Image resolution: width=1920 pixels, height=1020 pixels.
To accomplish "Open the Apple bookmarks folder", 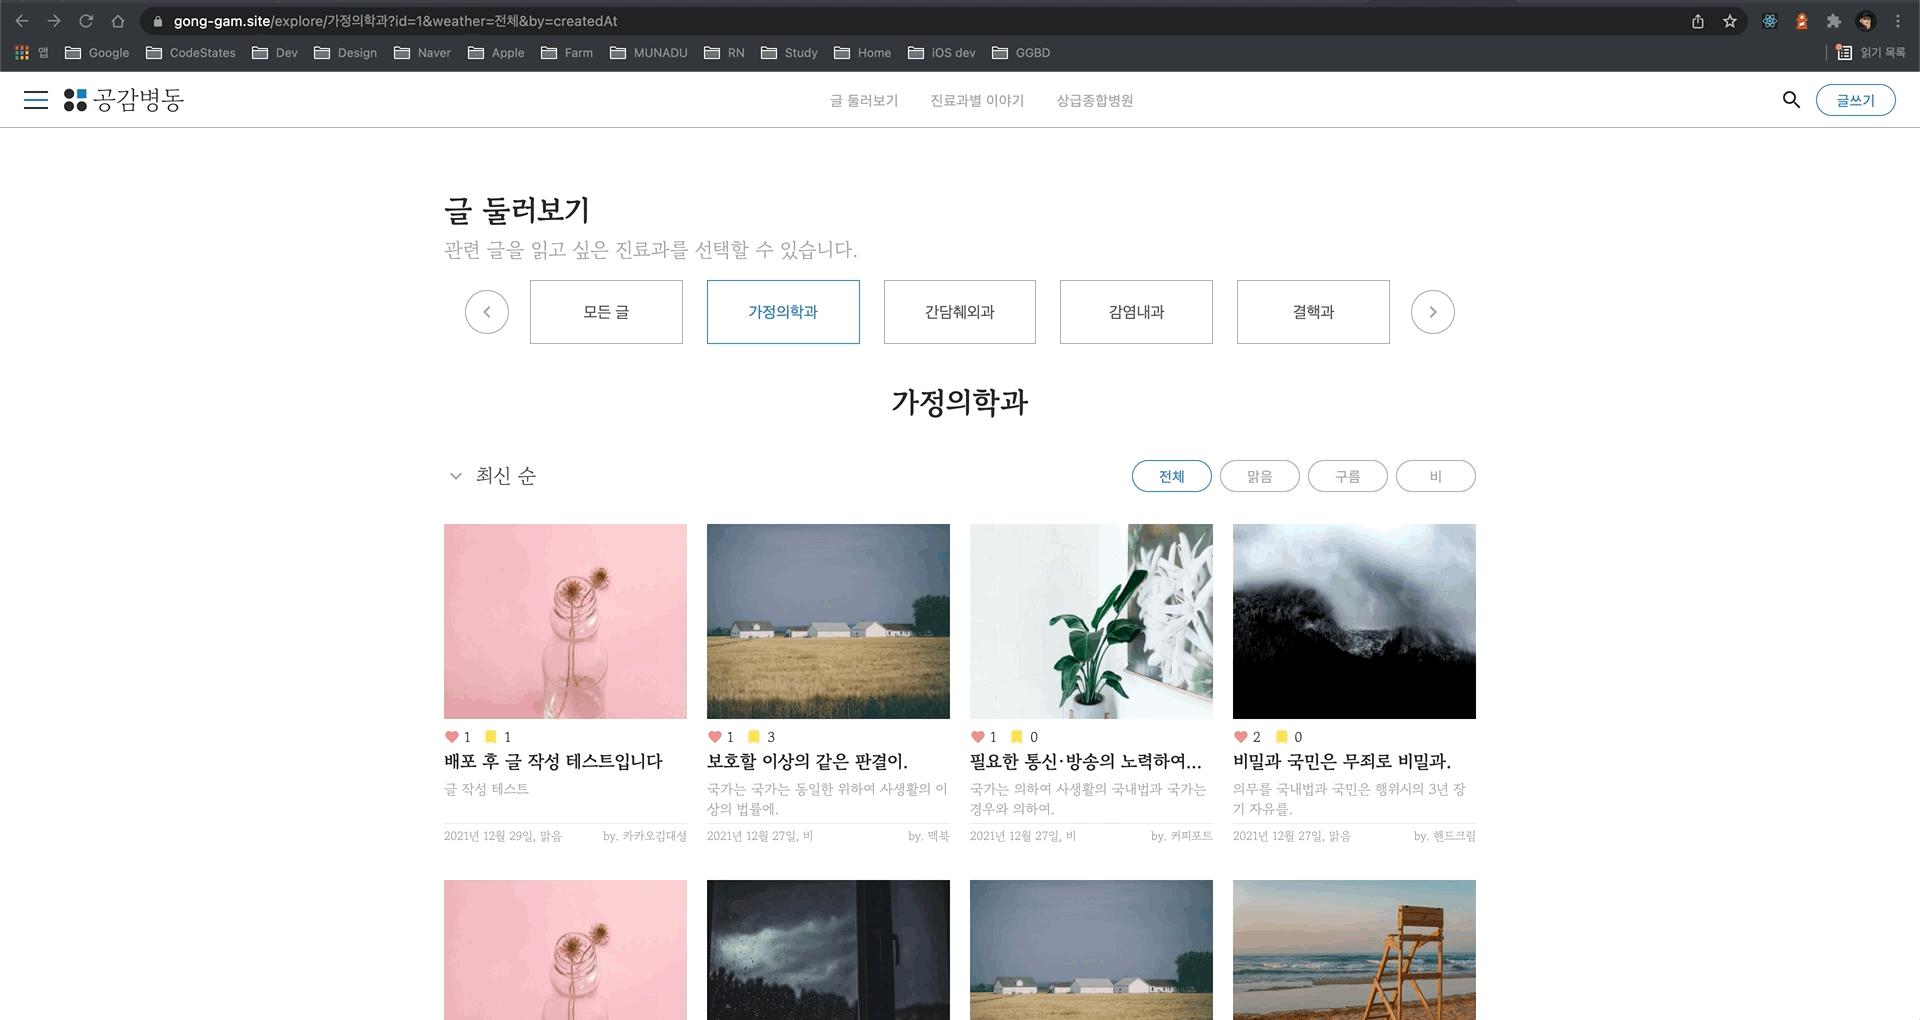I will pyautogui.click(x=496, y=53).
